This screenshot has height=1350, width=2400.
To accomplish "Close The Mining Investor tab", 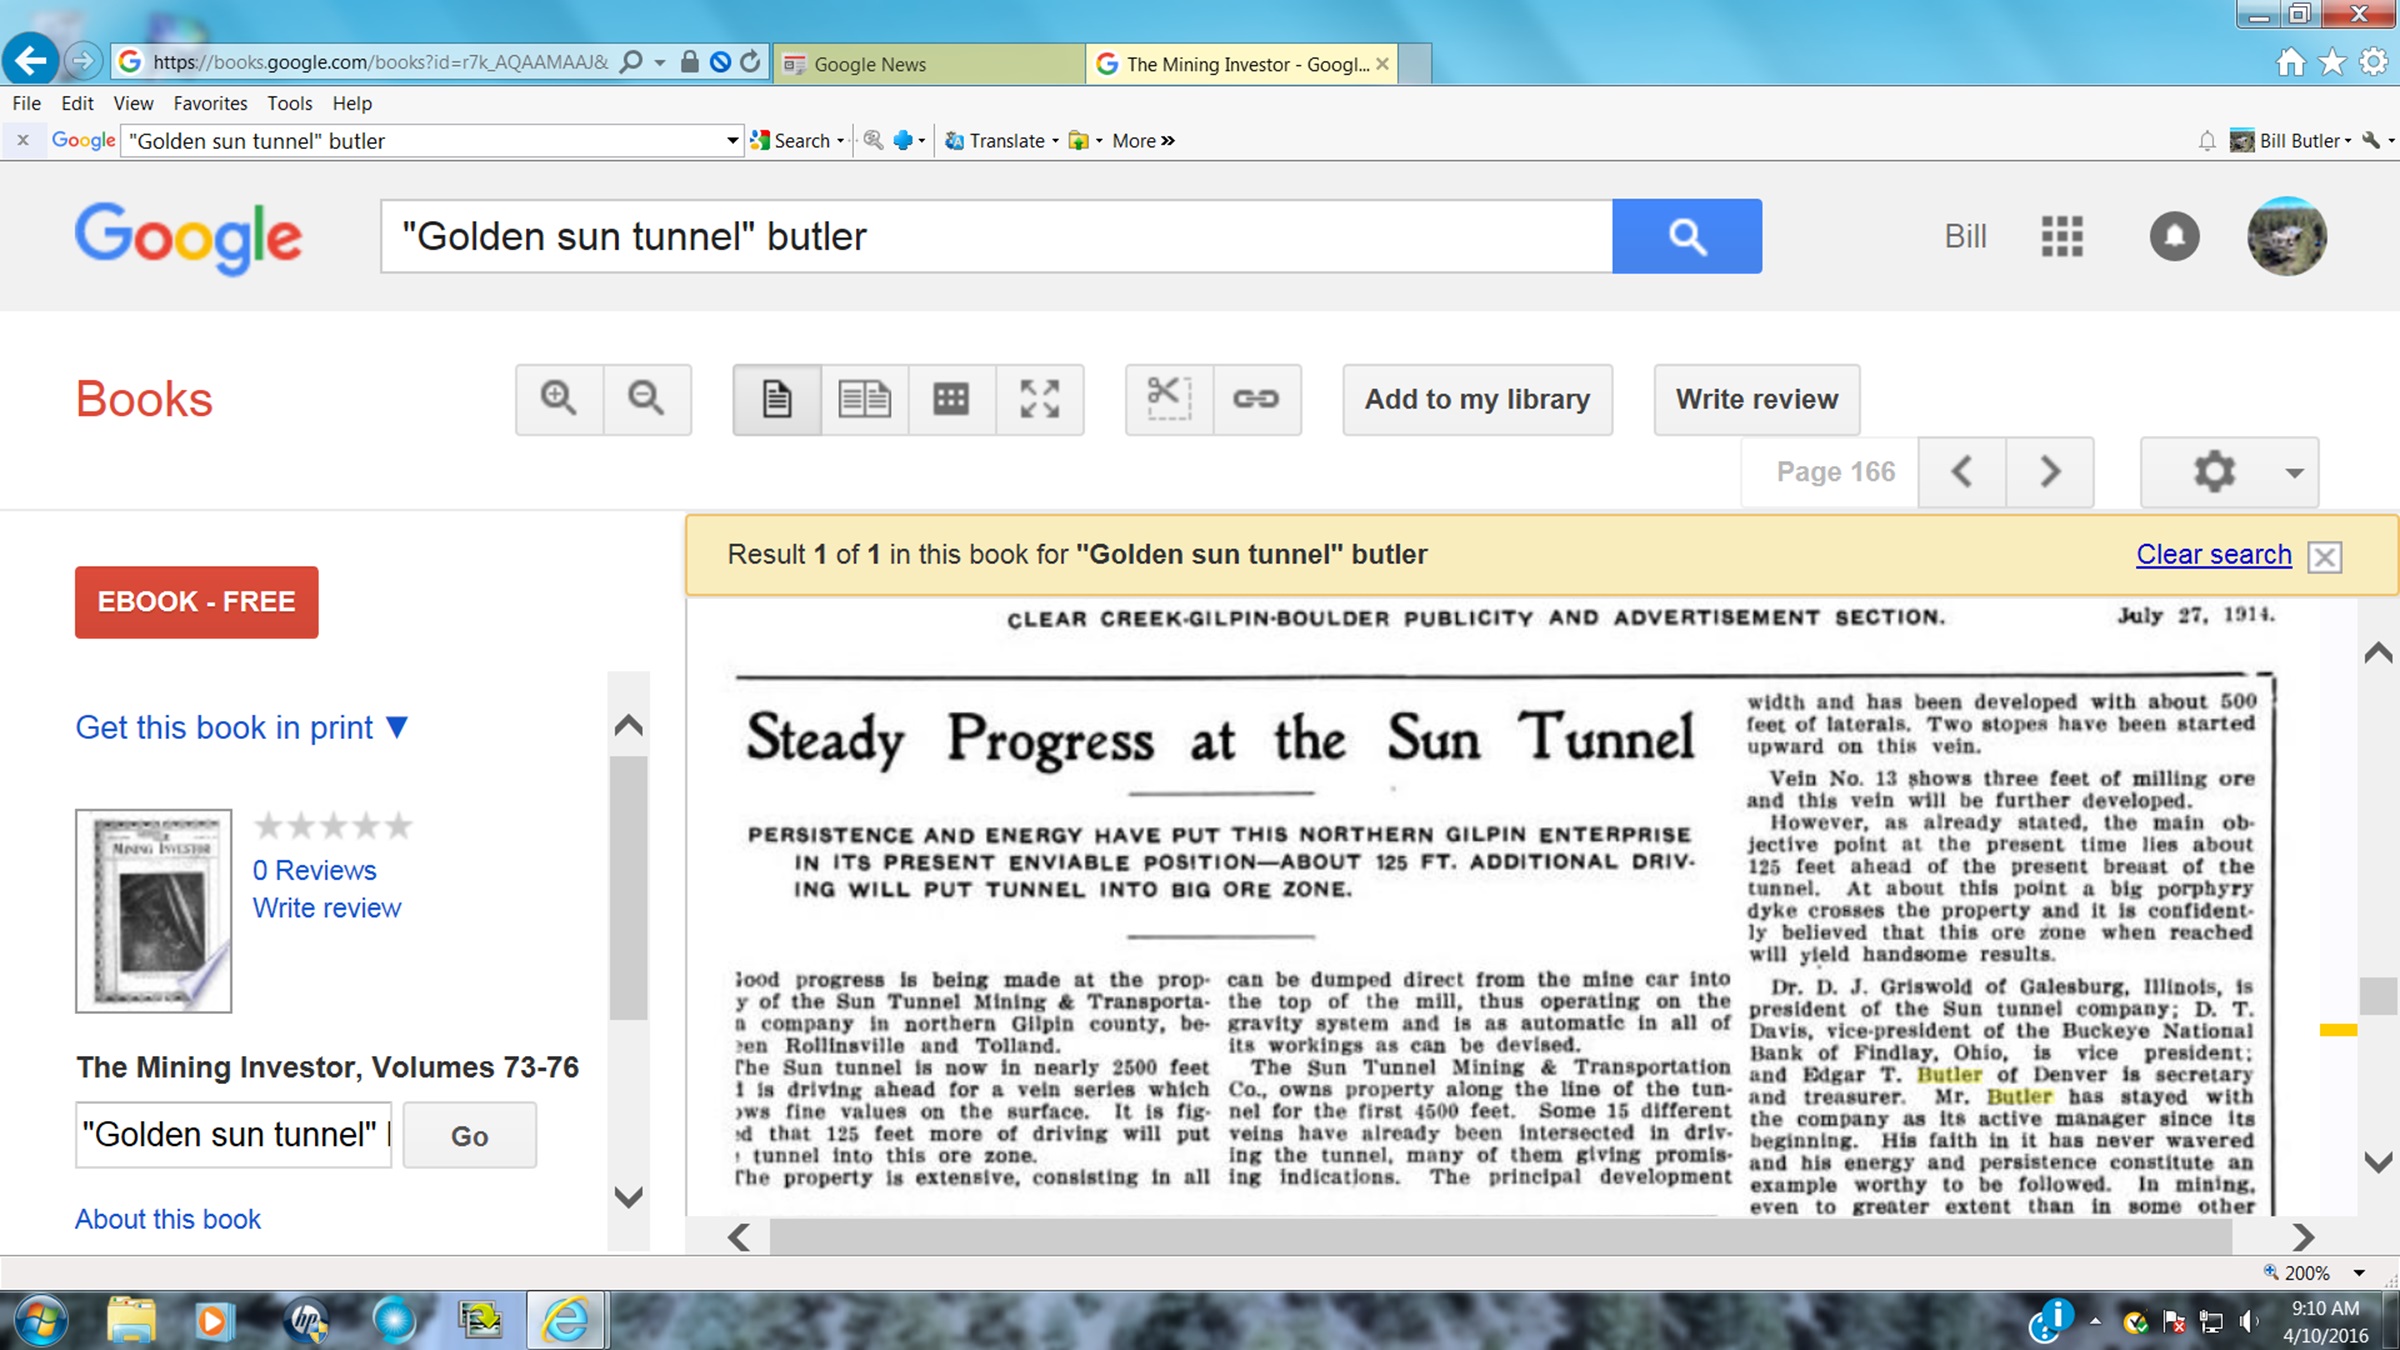I will (x=1382, y=64).
